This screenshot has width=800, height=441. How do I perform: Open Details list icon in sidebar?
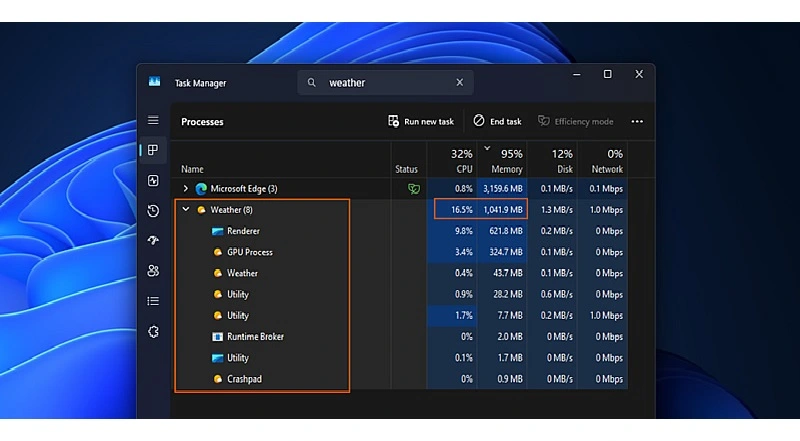153,301
